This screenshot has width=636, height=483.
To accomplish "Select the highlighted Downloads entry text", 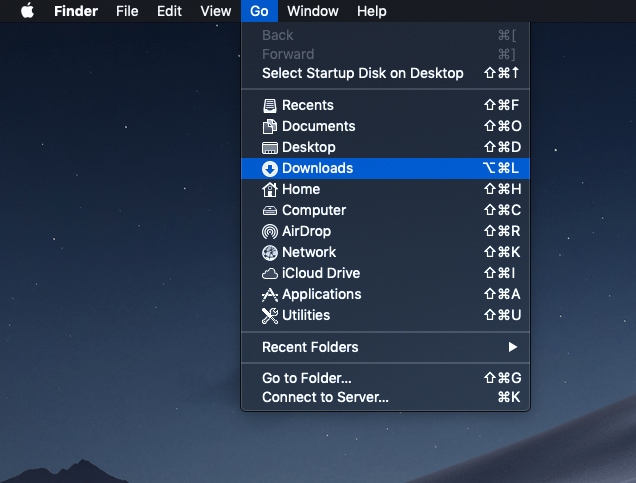I will [318, 168].
